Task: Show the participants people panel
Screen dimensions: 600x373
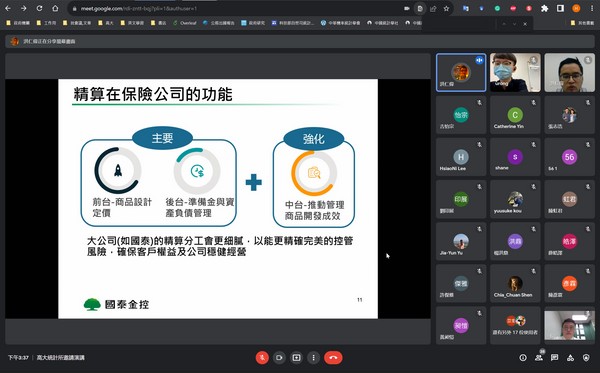Action: pos(539,358)
